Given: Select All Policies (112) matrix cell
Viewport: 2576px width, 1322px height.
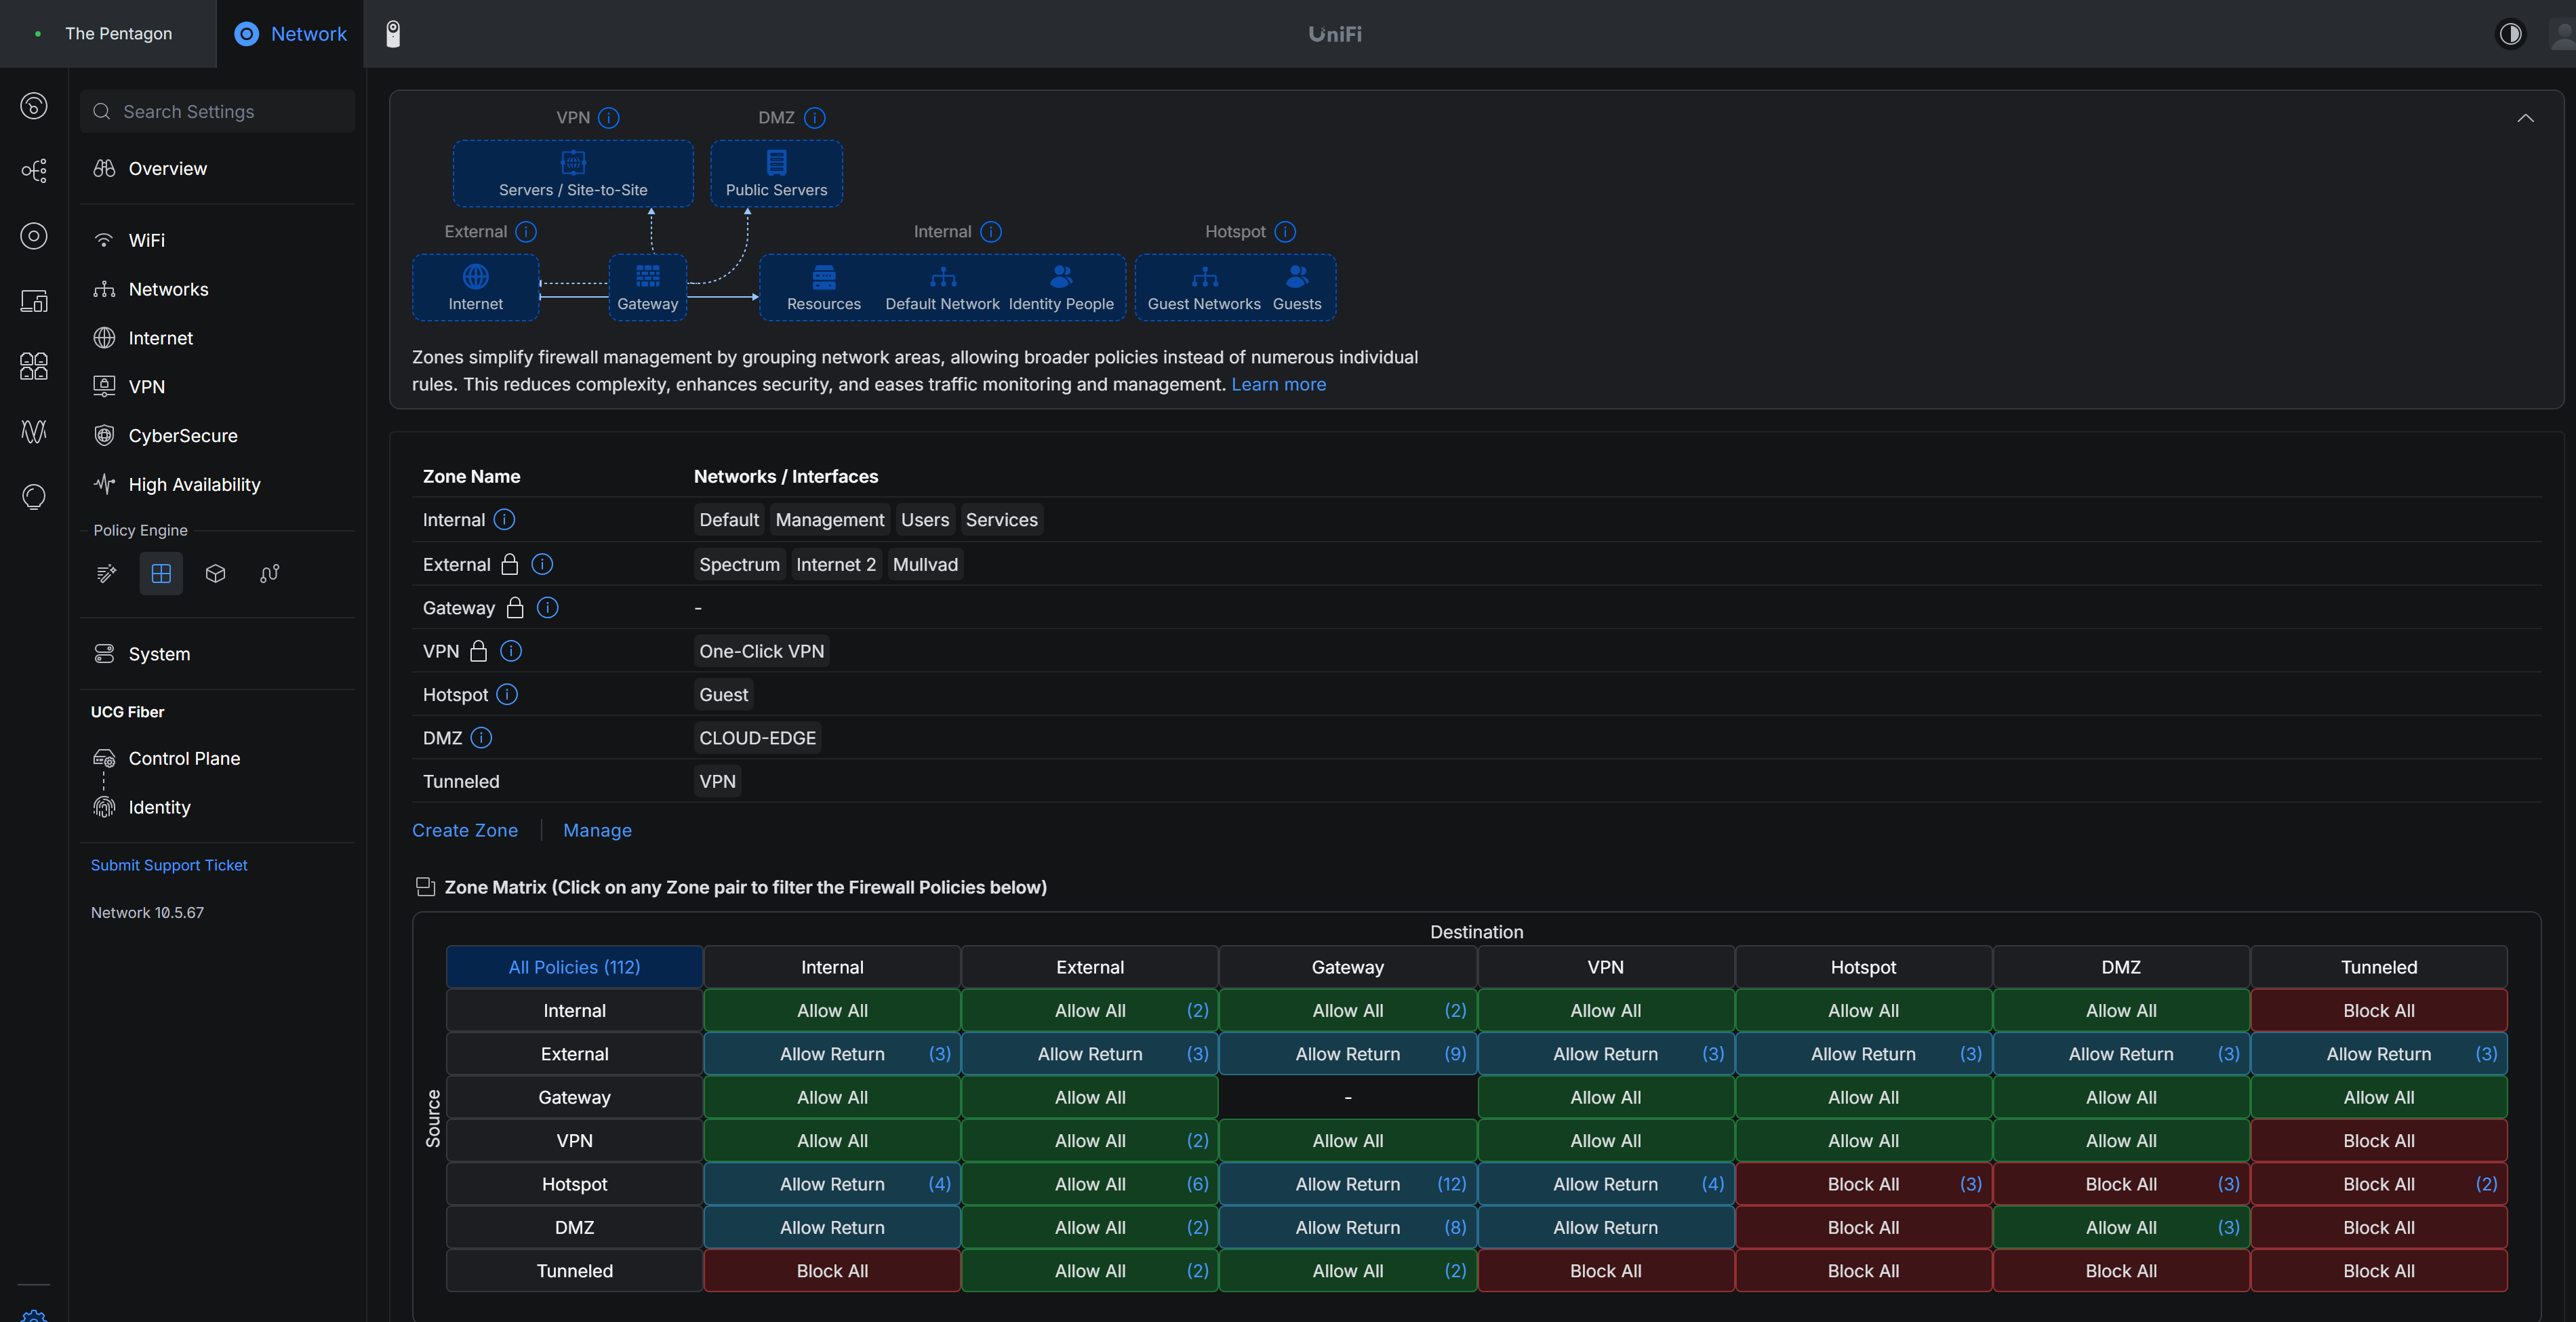Looking at the screenshot, I should pos(574,967).
